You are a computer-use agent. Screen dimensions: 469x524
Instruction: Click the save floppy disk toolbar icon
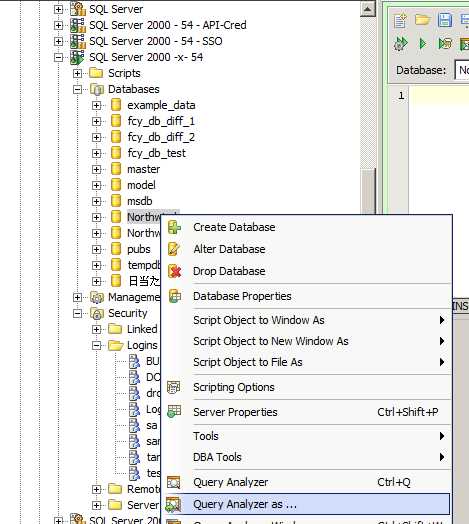(445, 20)
